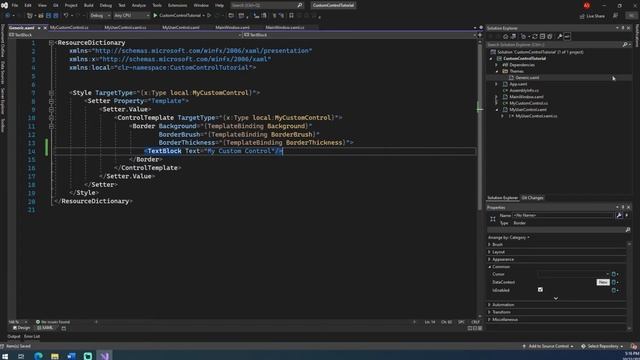640x360 pixels.
Task: Click the Save All icon in the toolbar
Action: click(x=56, y=16)
